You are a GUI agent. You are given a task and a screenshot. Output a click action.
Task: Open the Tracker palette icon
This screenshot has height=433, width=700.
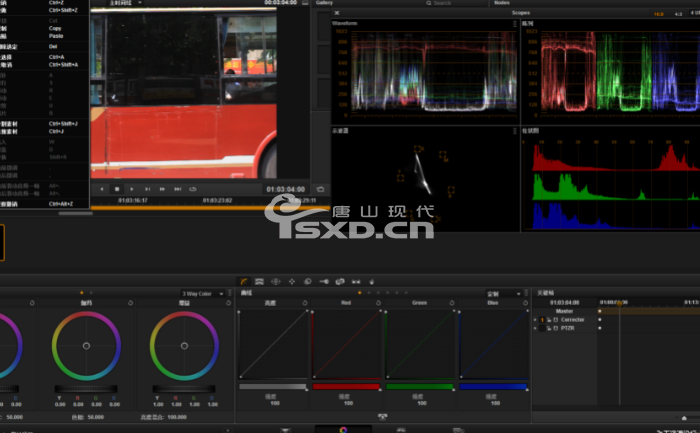[292, 281]
